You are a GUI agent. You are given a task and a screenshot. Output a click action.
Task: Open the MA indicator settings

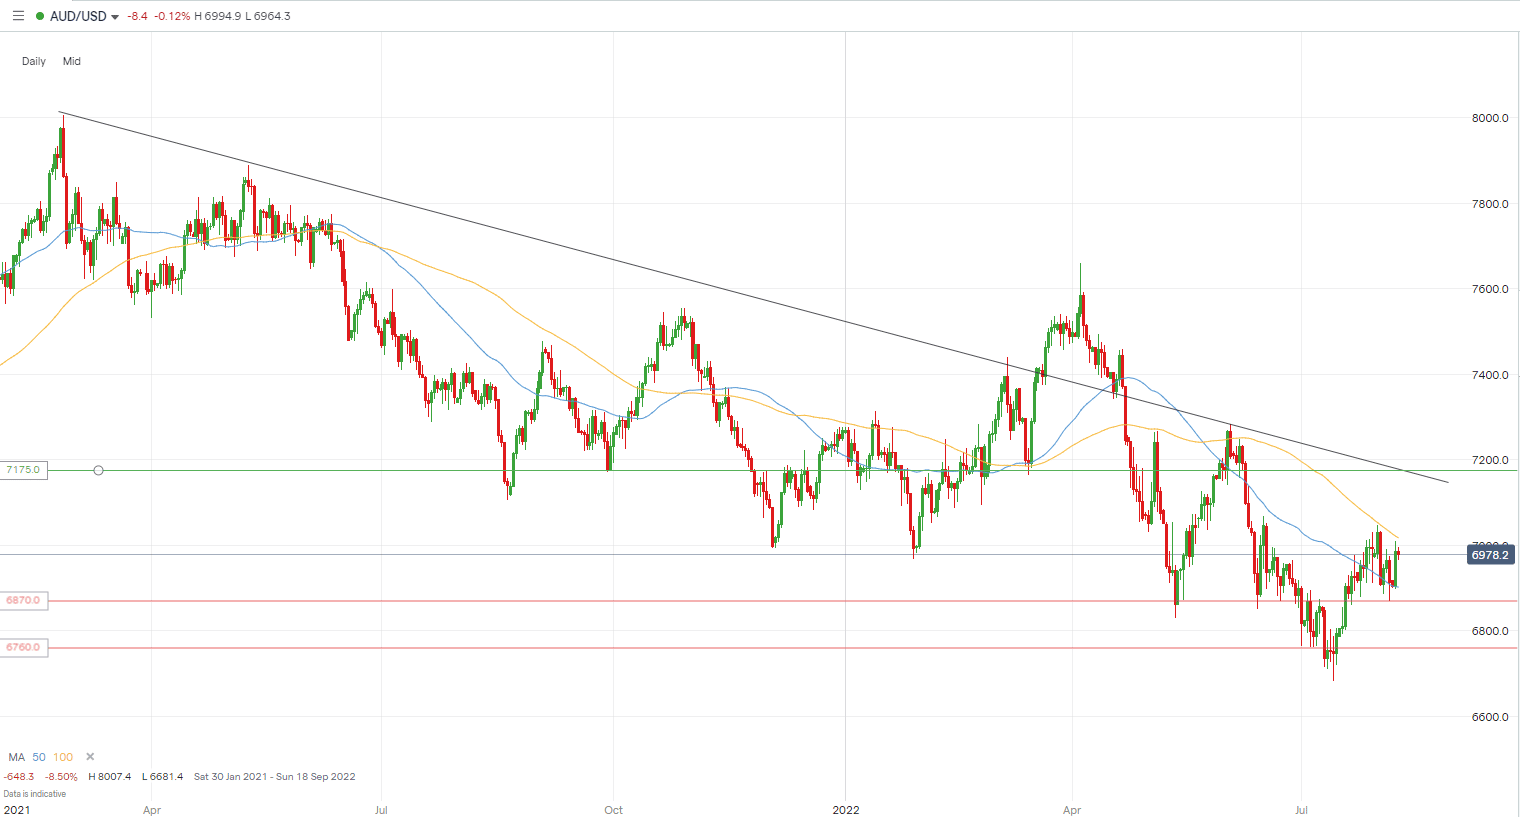tap(17, 757)
